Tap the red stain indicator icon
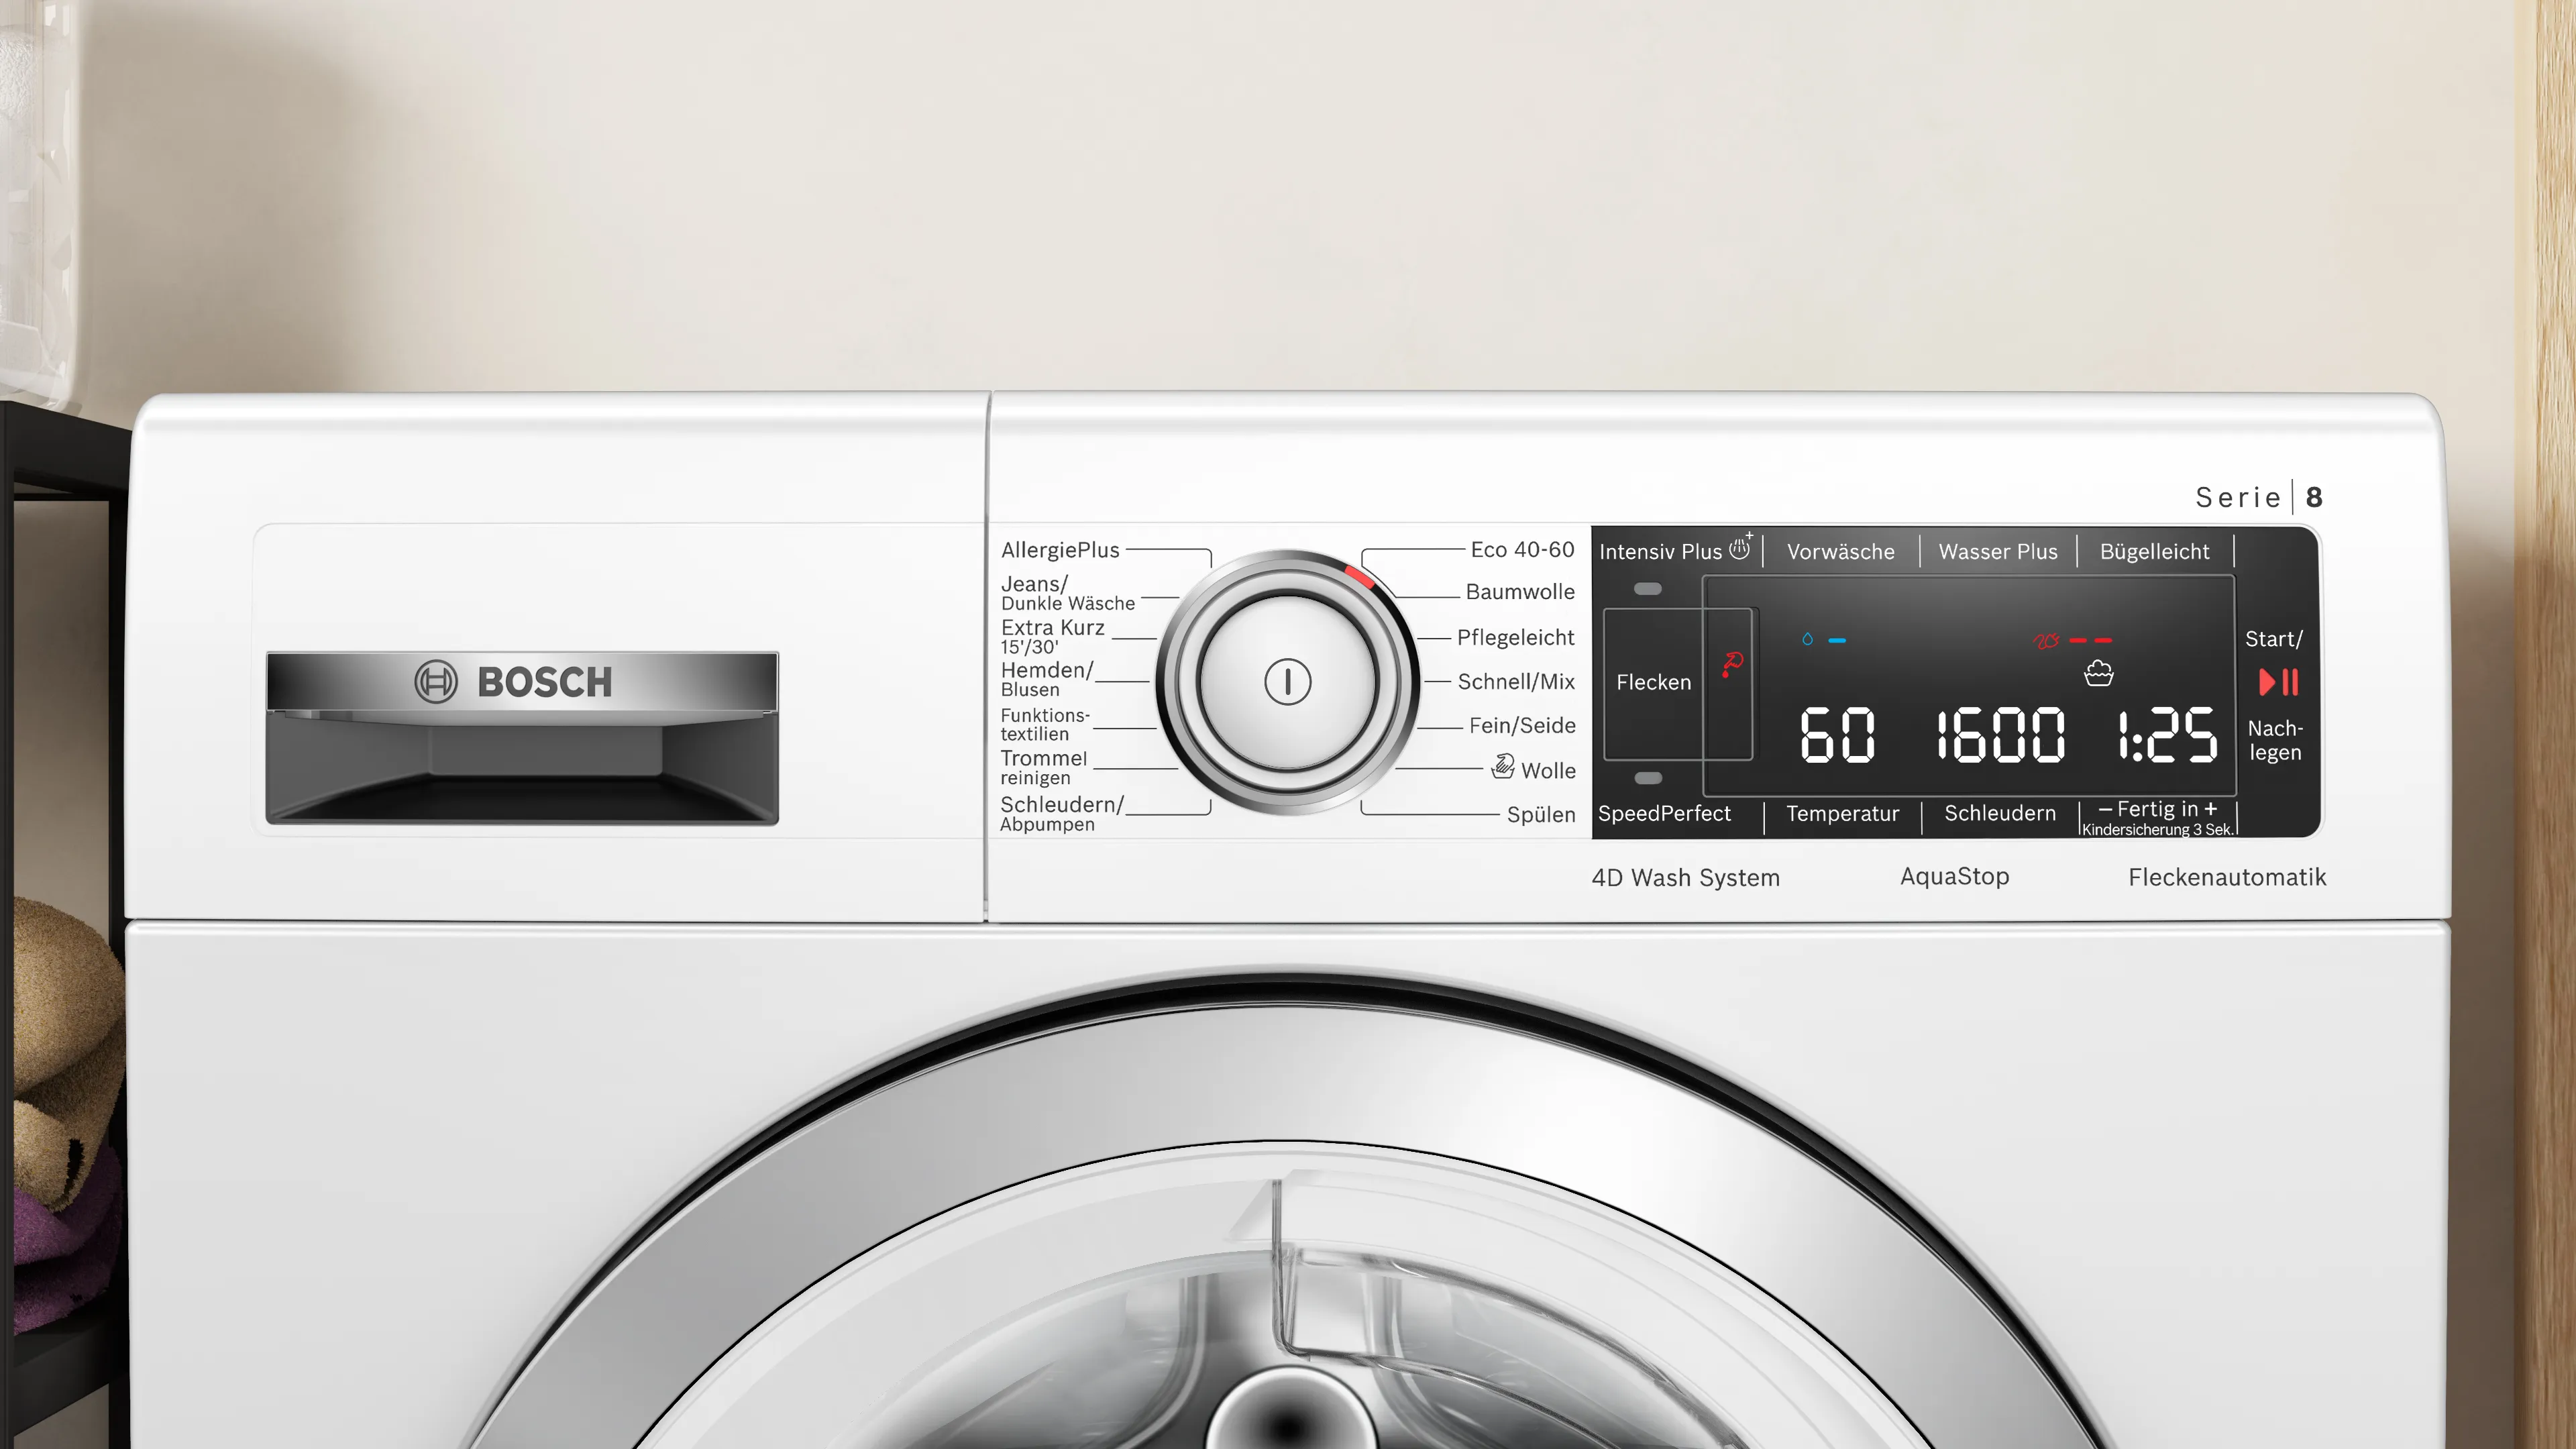Viewport: 2576px width, 1449px height. (x=1732, y=663)
